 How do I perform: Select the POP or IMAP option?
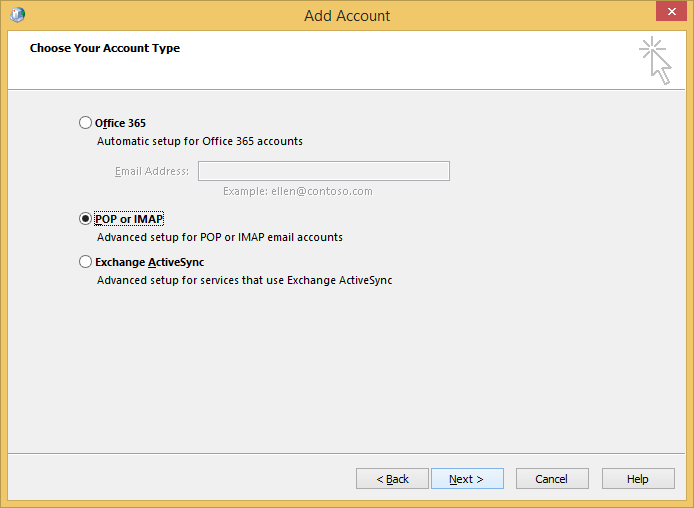(85, 219)
